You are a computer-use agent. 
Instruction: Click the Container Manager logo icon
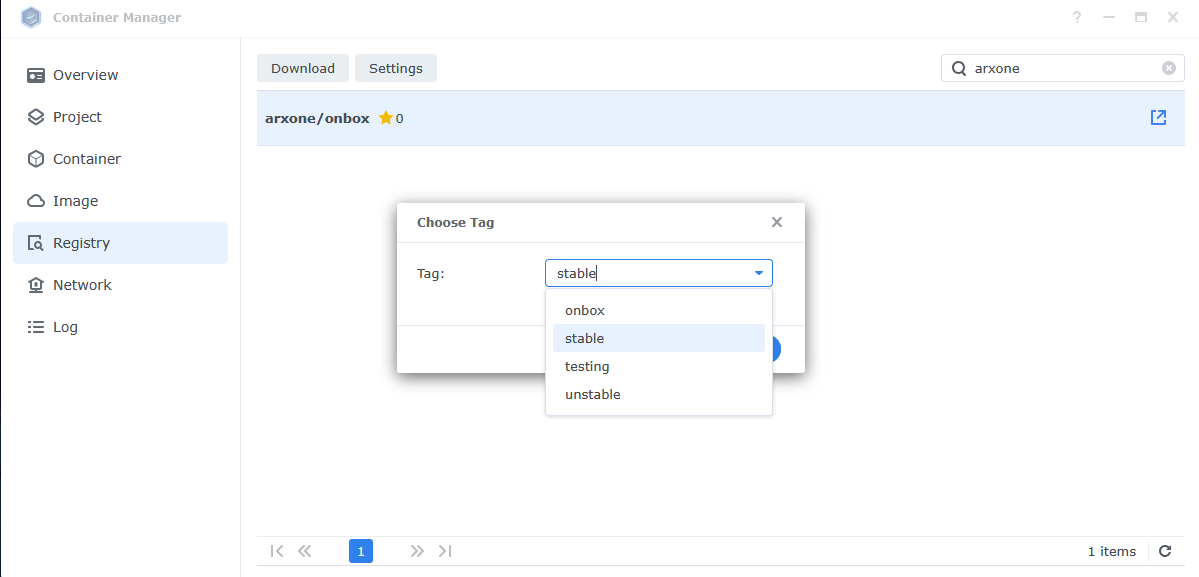(31, 18)
